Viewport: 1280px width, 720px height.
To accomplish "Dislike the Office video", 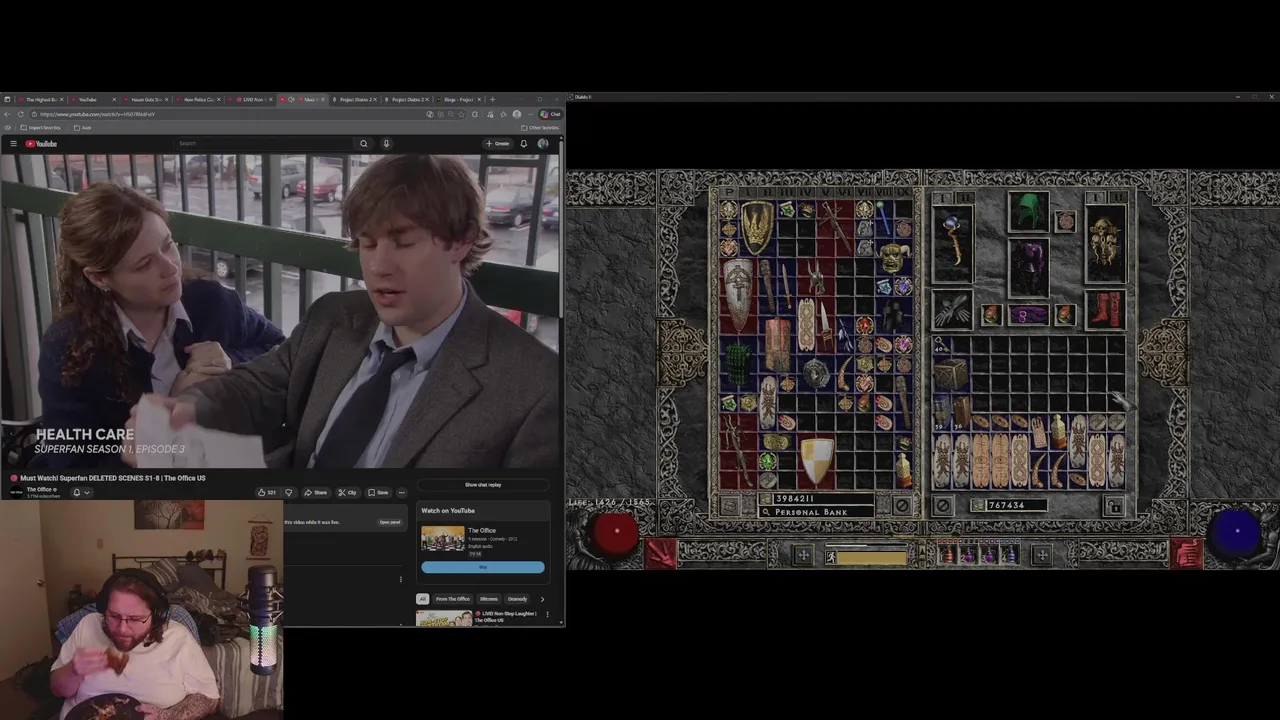I will pyautogui.click(x=289, y=492).
